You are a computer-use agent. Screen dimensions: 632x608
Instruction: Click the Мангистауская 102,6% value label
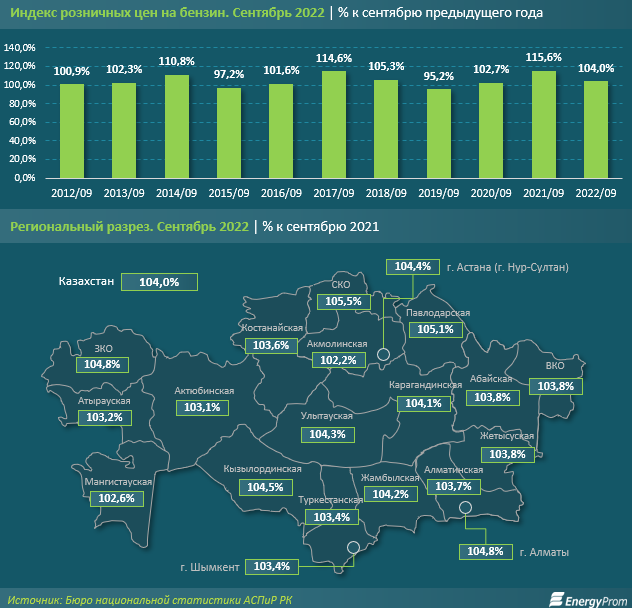pos(116,498)
